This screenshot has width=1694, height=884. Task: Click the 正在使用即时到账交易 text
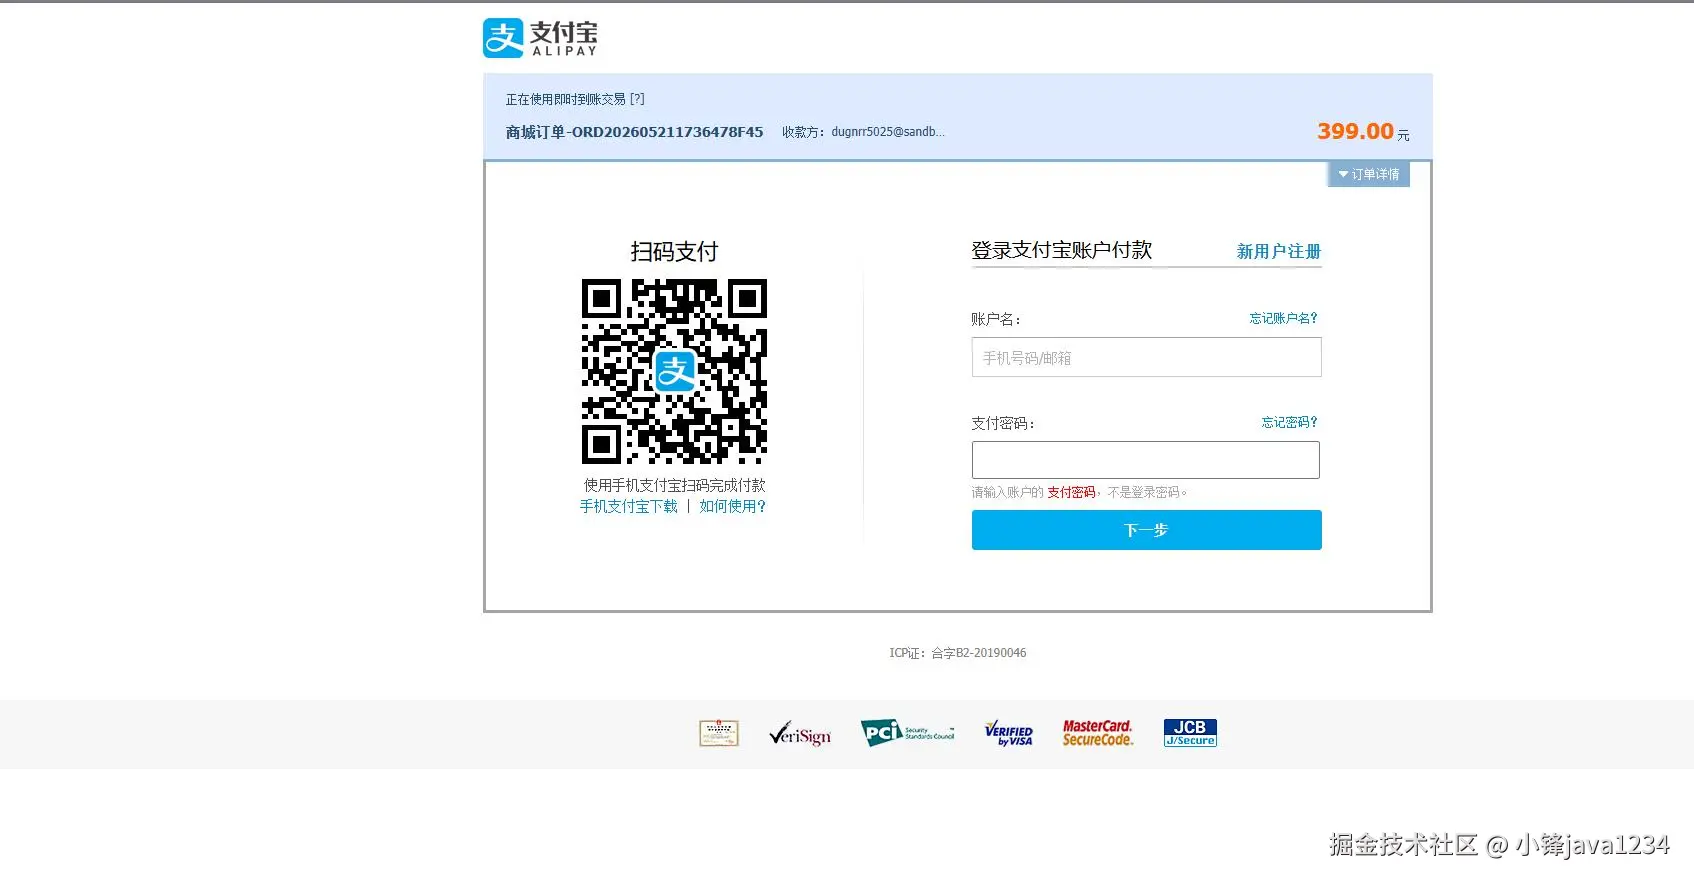tap(565, 99)
